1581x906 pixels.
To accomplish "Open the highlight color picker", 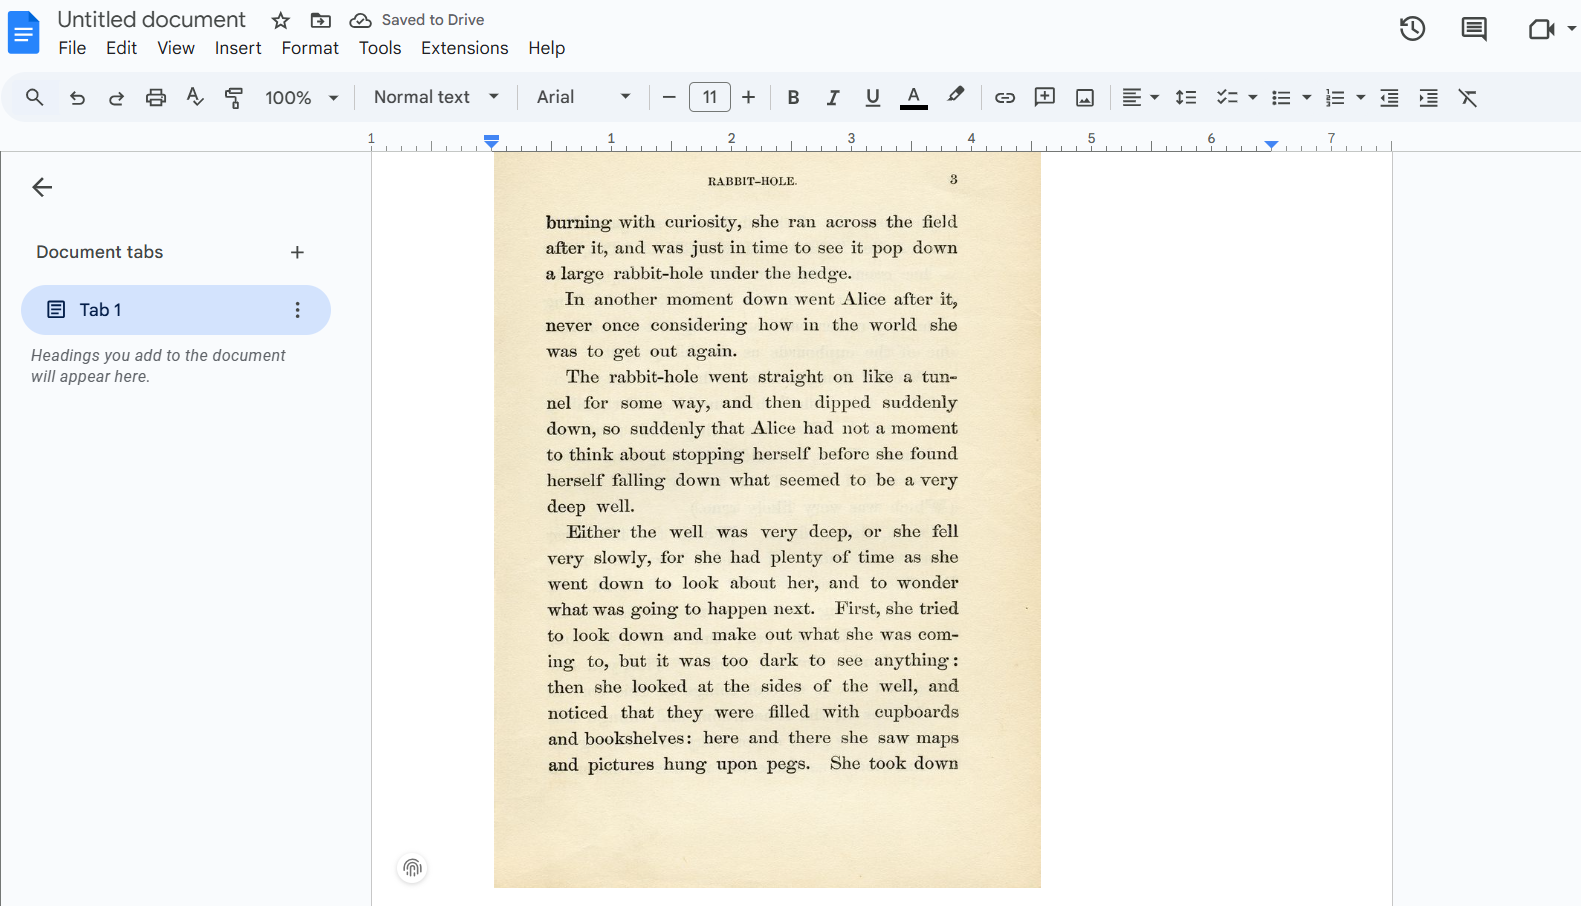I will coord(955,95).
